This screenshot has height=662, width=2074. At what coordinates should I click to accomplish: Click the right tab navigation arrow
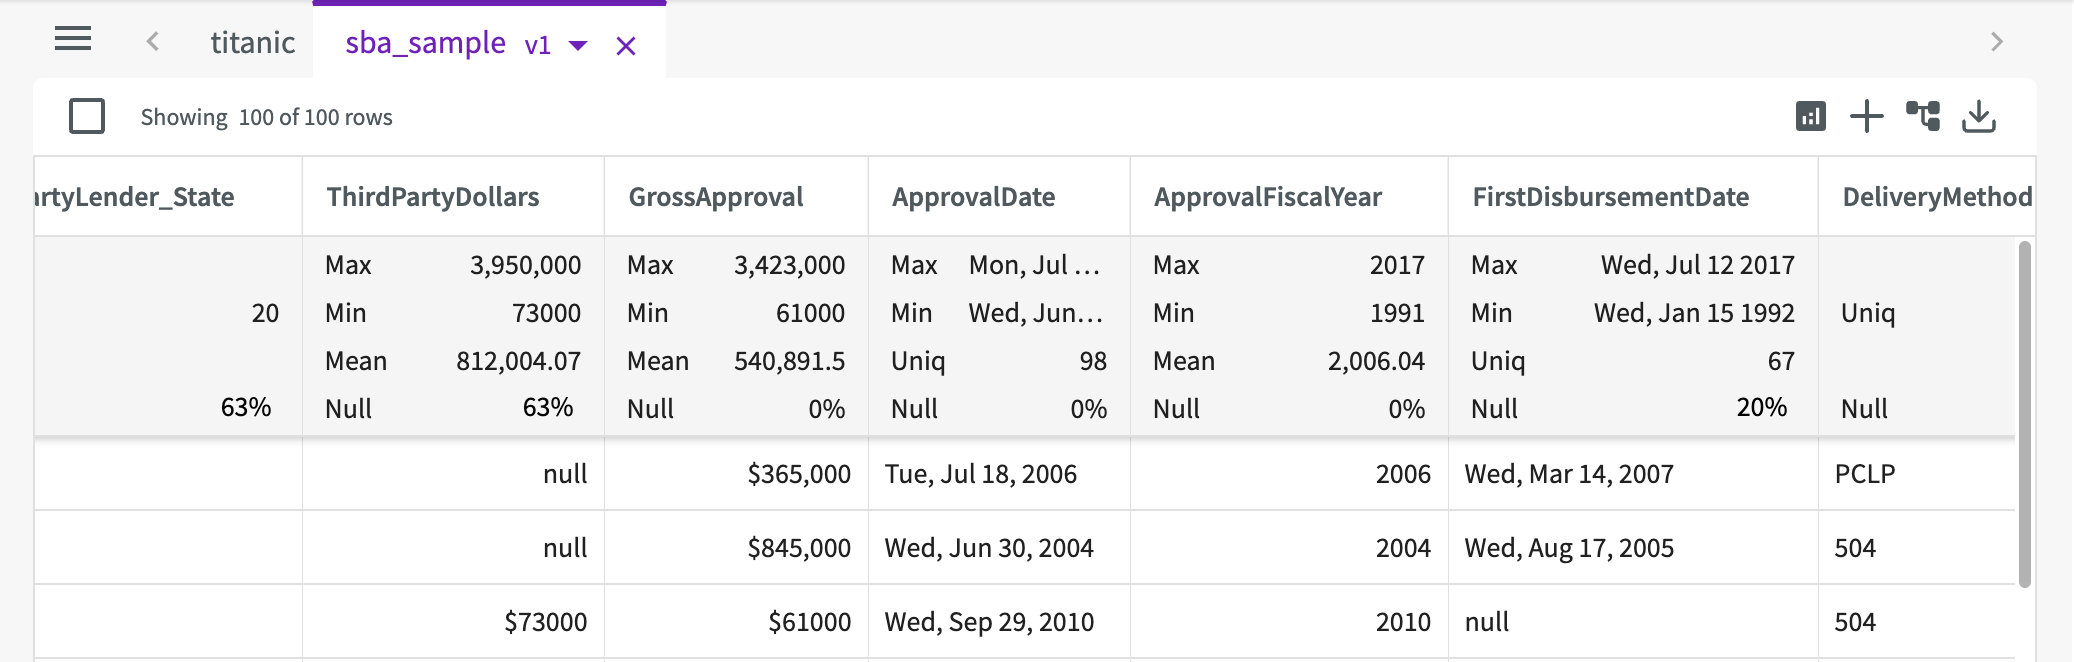[x=1997, y=41]
